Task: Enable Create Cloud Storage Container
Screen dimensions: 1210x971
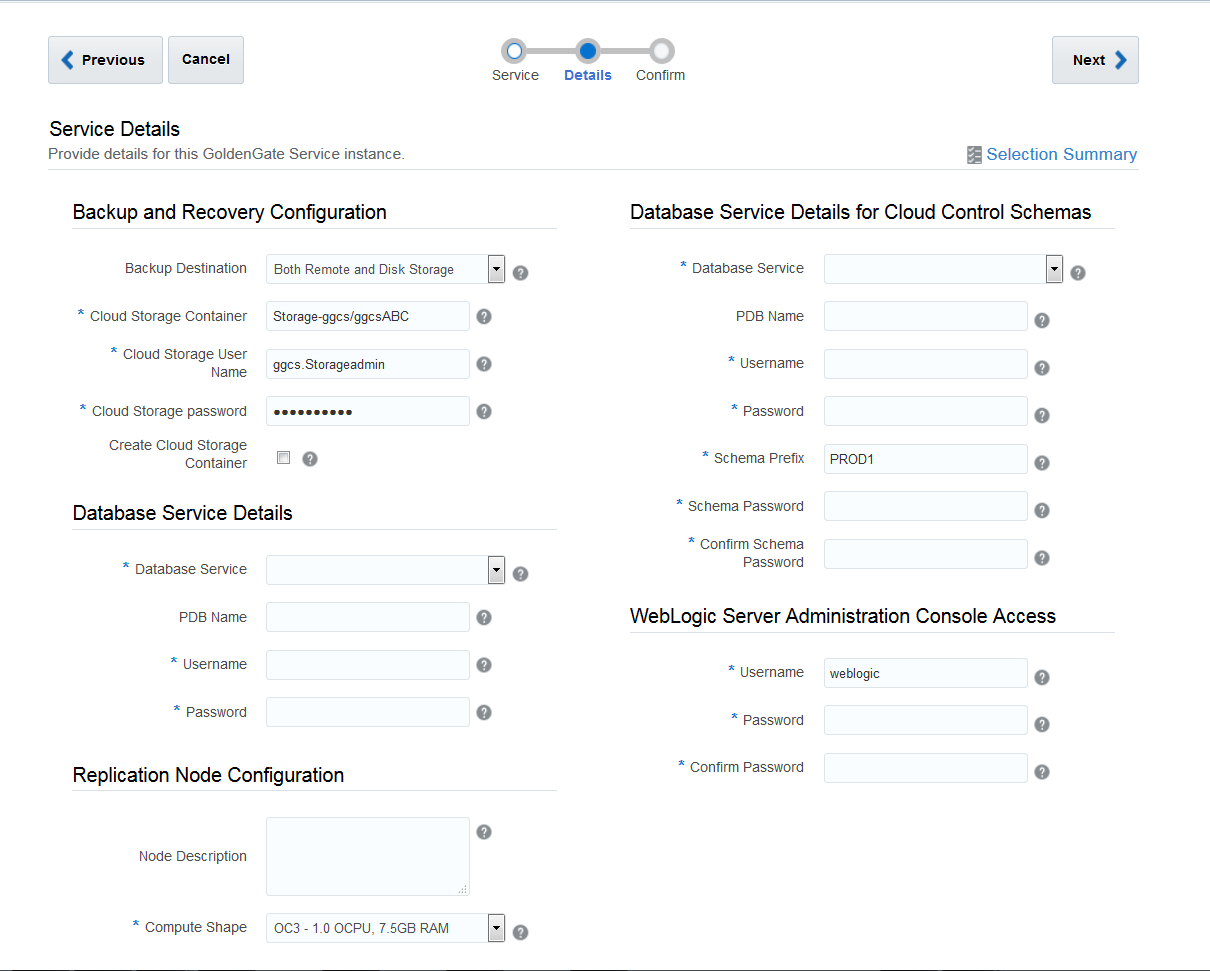Action: [x=283, y=457]
